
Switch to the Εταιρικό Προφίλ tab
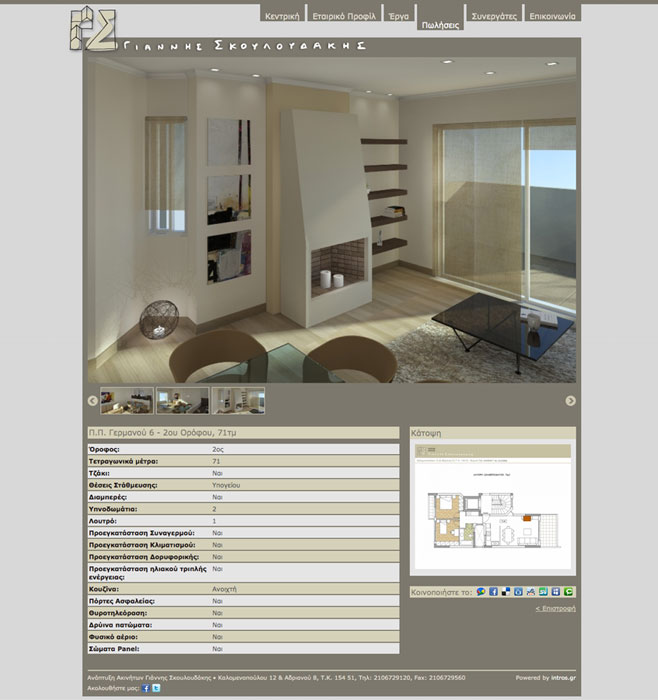(344, 17)
